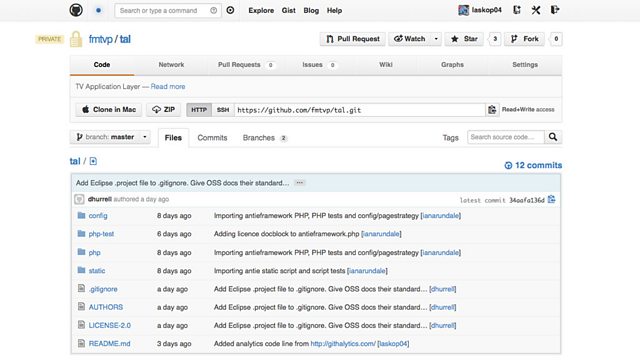Switch to the Code tab
640x360 pixels.
click(102, 64)
